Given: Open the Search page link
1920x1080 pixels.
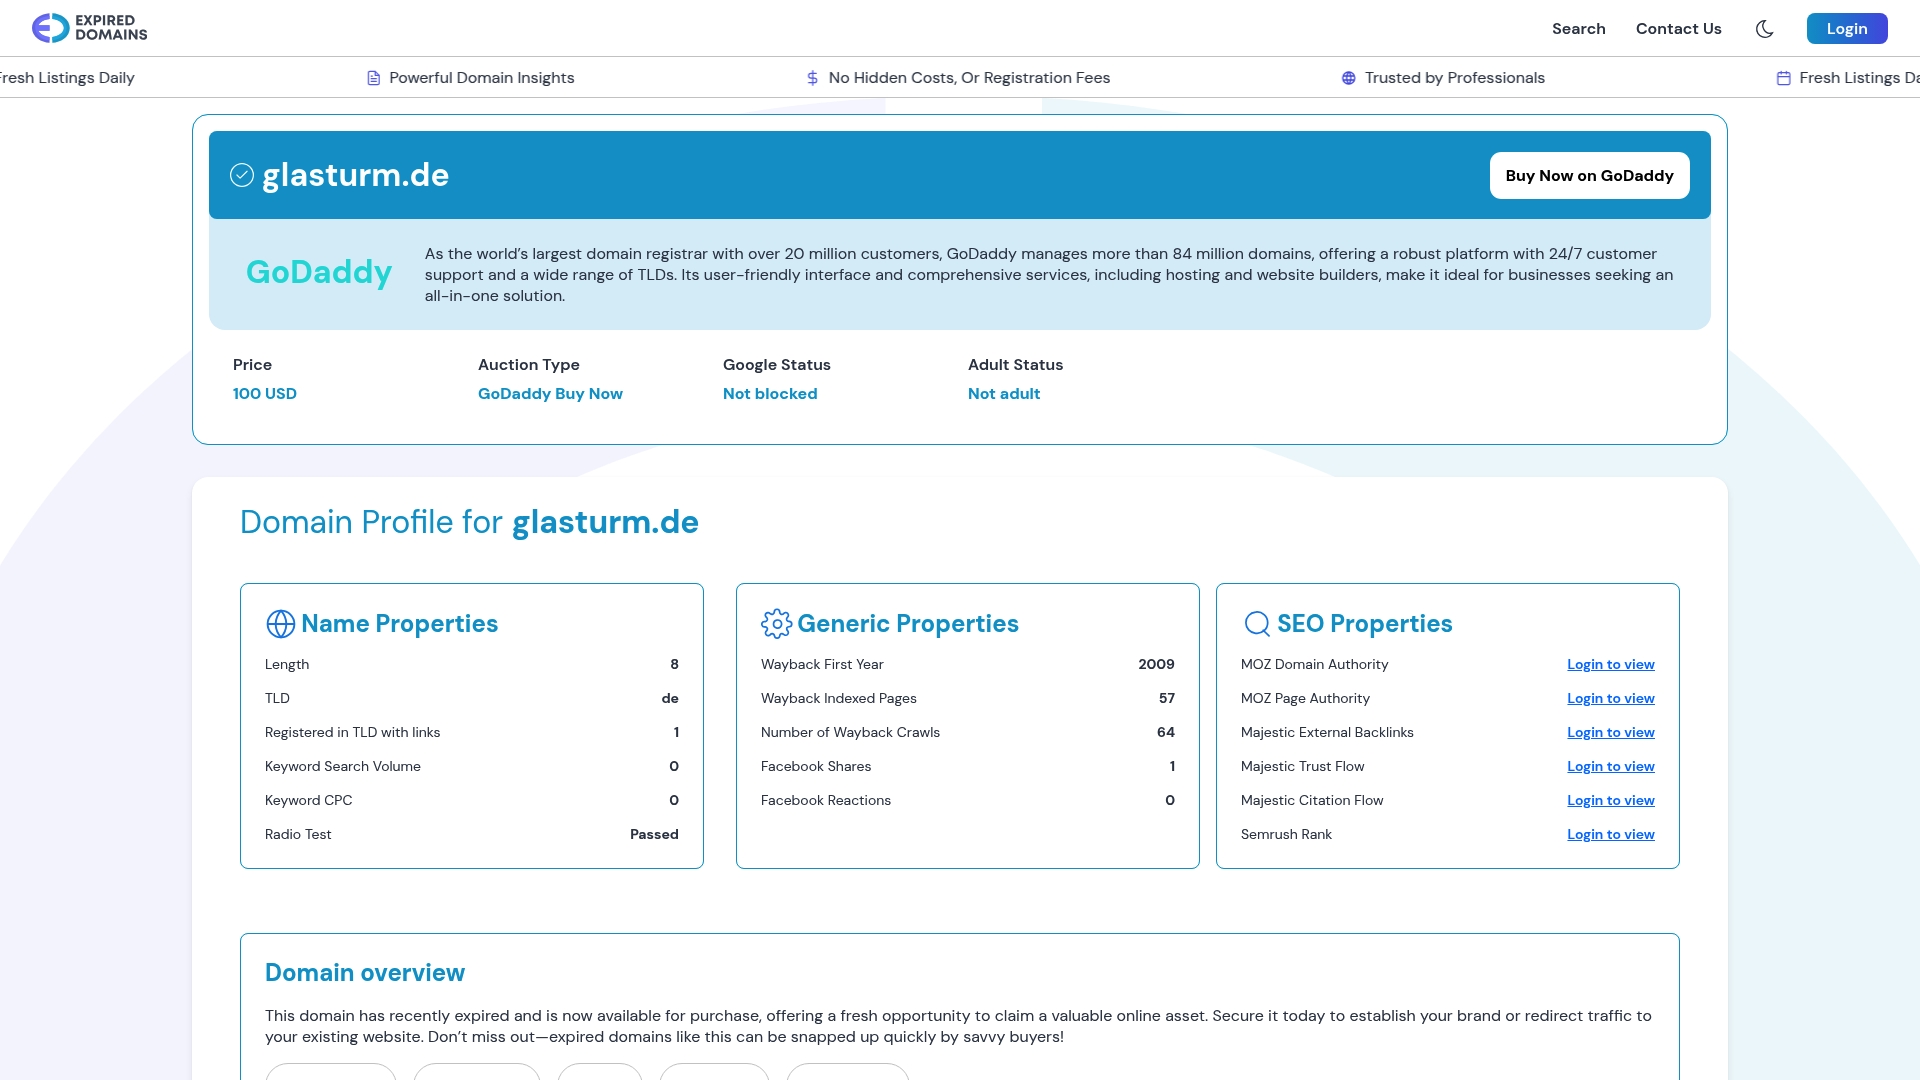Looking at the screenshot, I should (1578, 29).
